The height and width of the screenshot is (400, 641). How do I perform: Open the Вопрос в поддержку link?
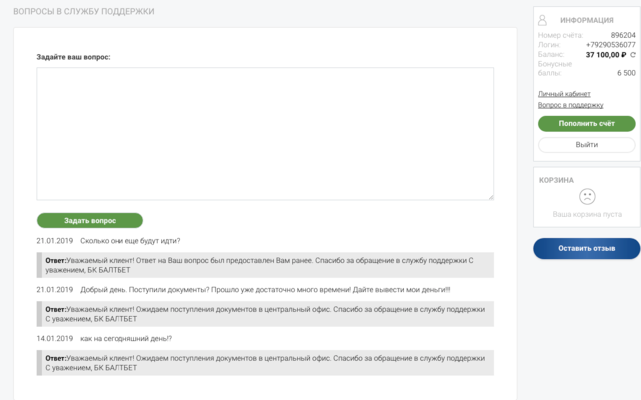[x=570, y=105]
